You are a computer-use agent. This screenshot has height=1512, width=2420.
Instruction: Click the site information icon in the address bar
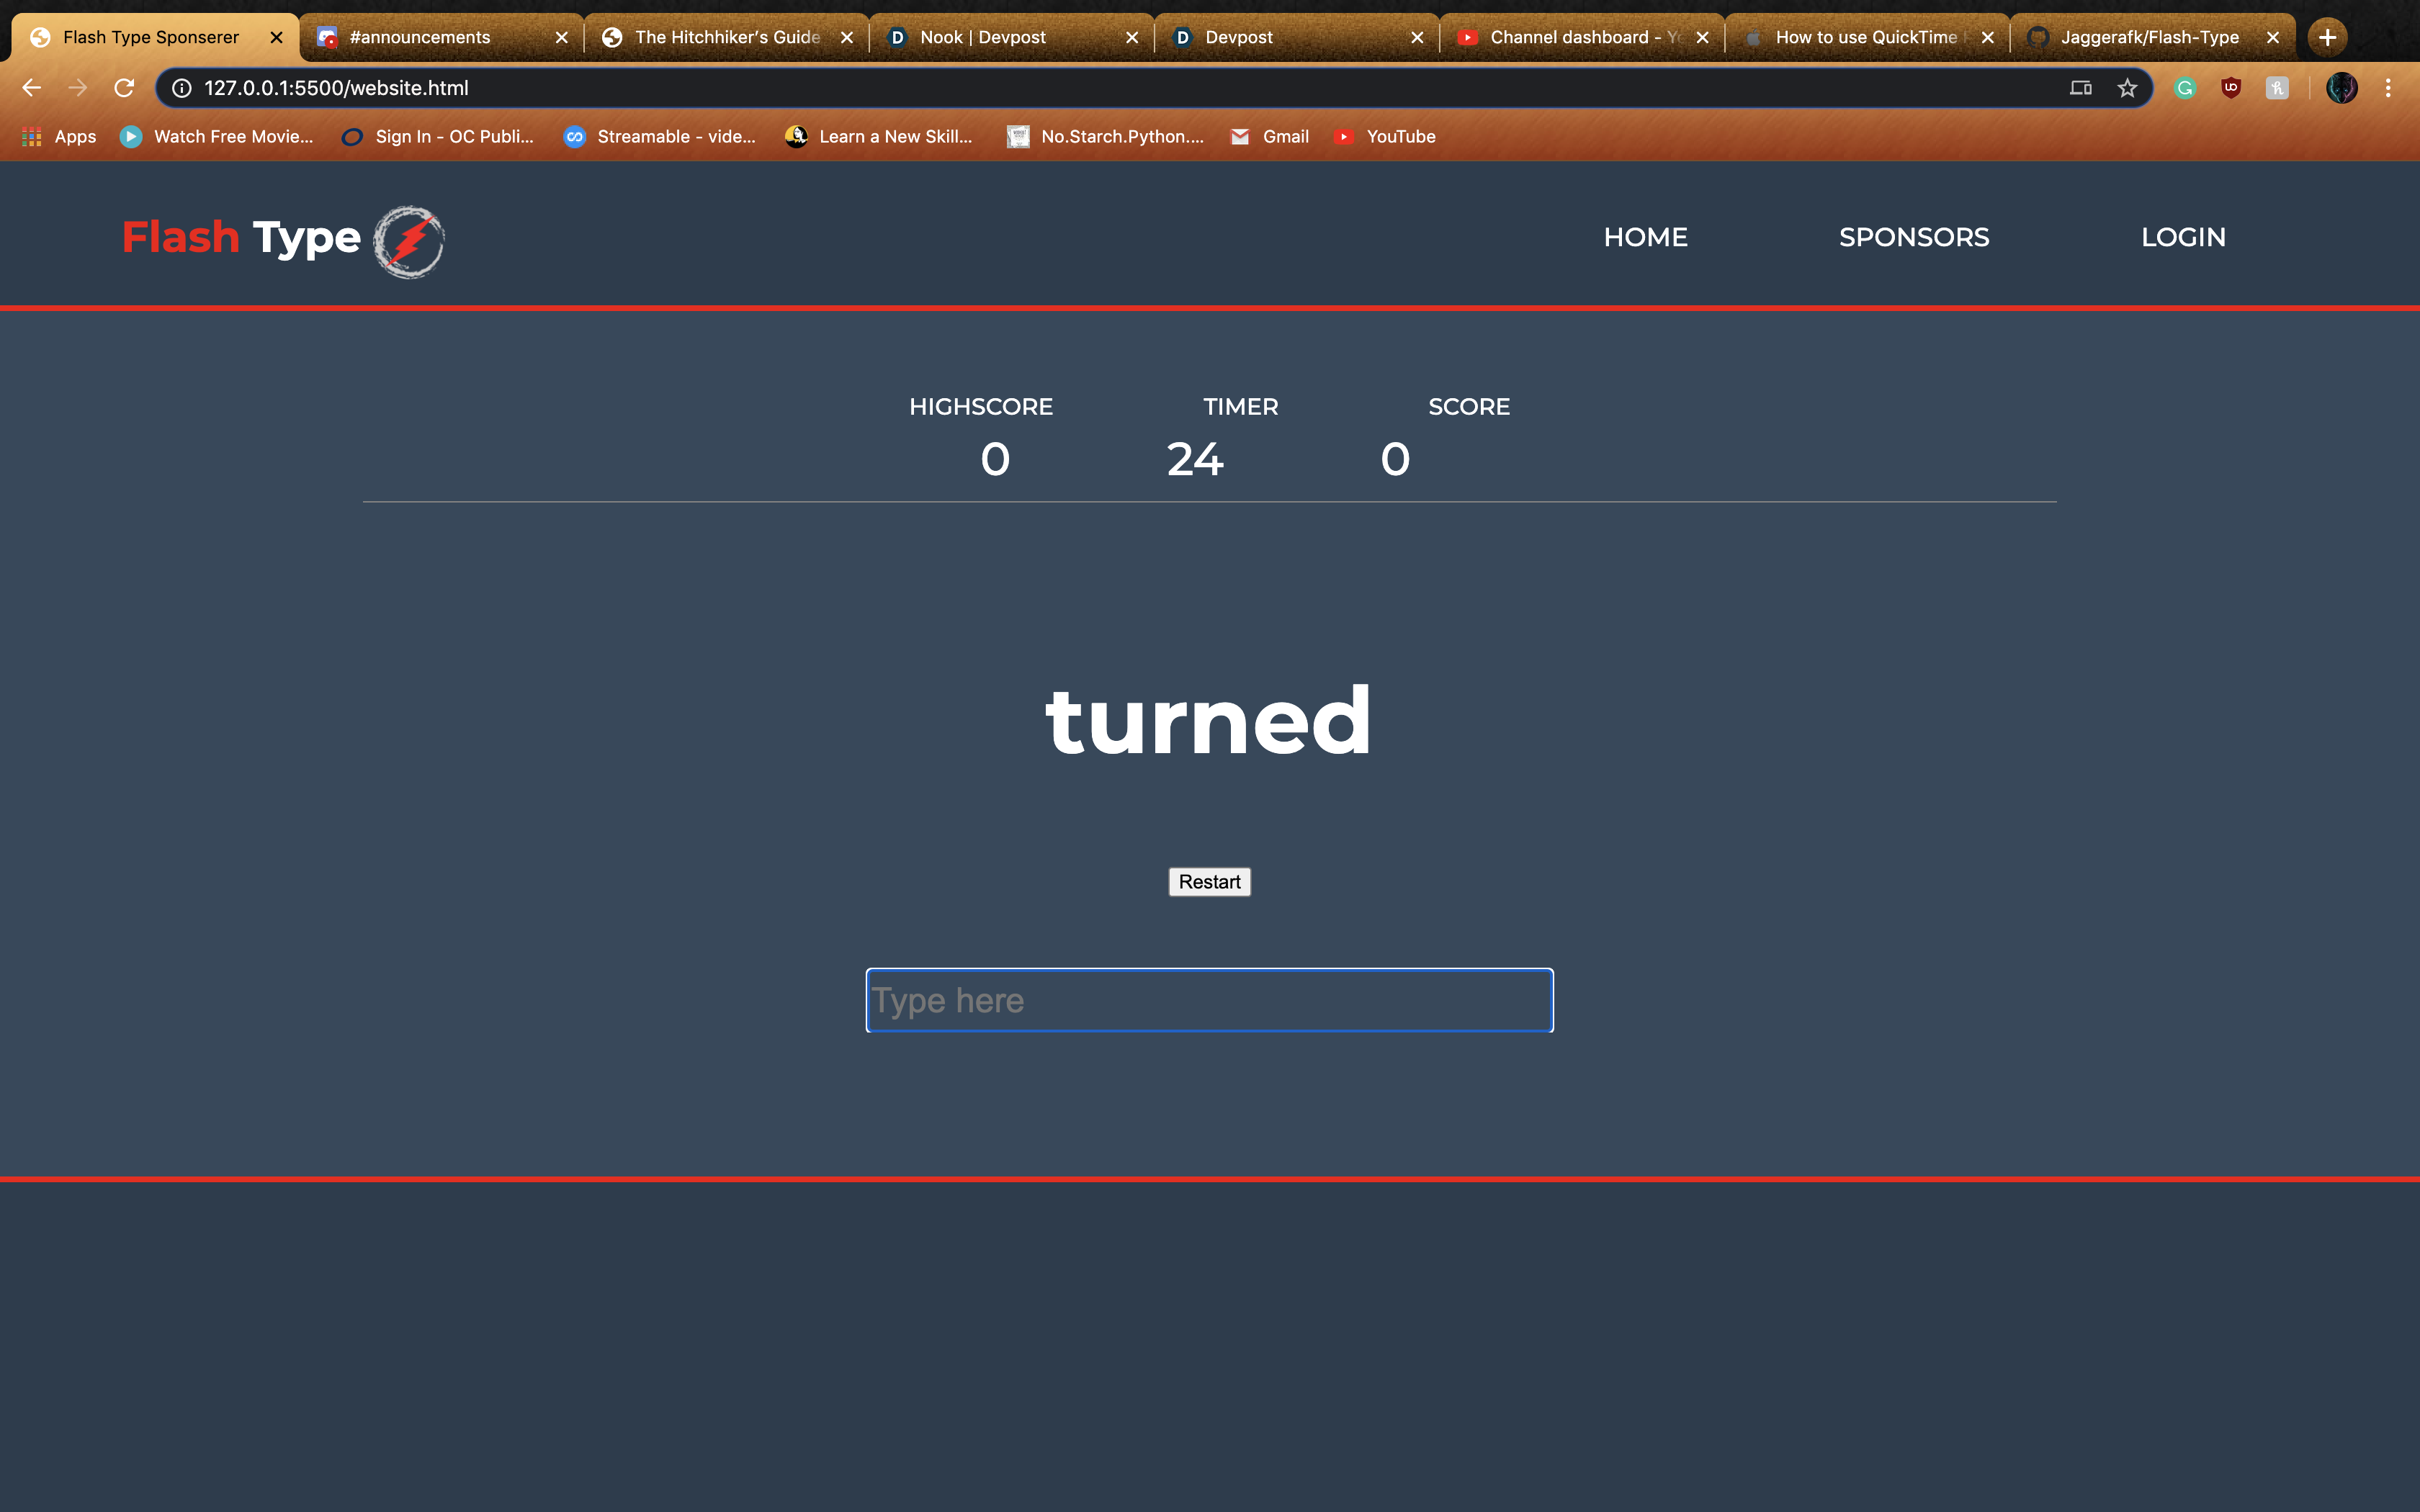(x=182, y=88)
